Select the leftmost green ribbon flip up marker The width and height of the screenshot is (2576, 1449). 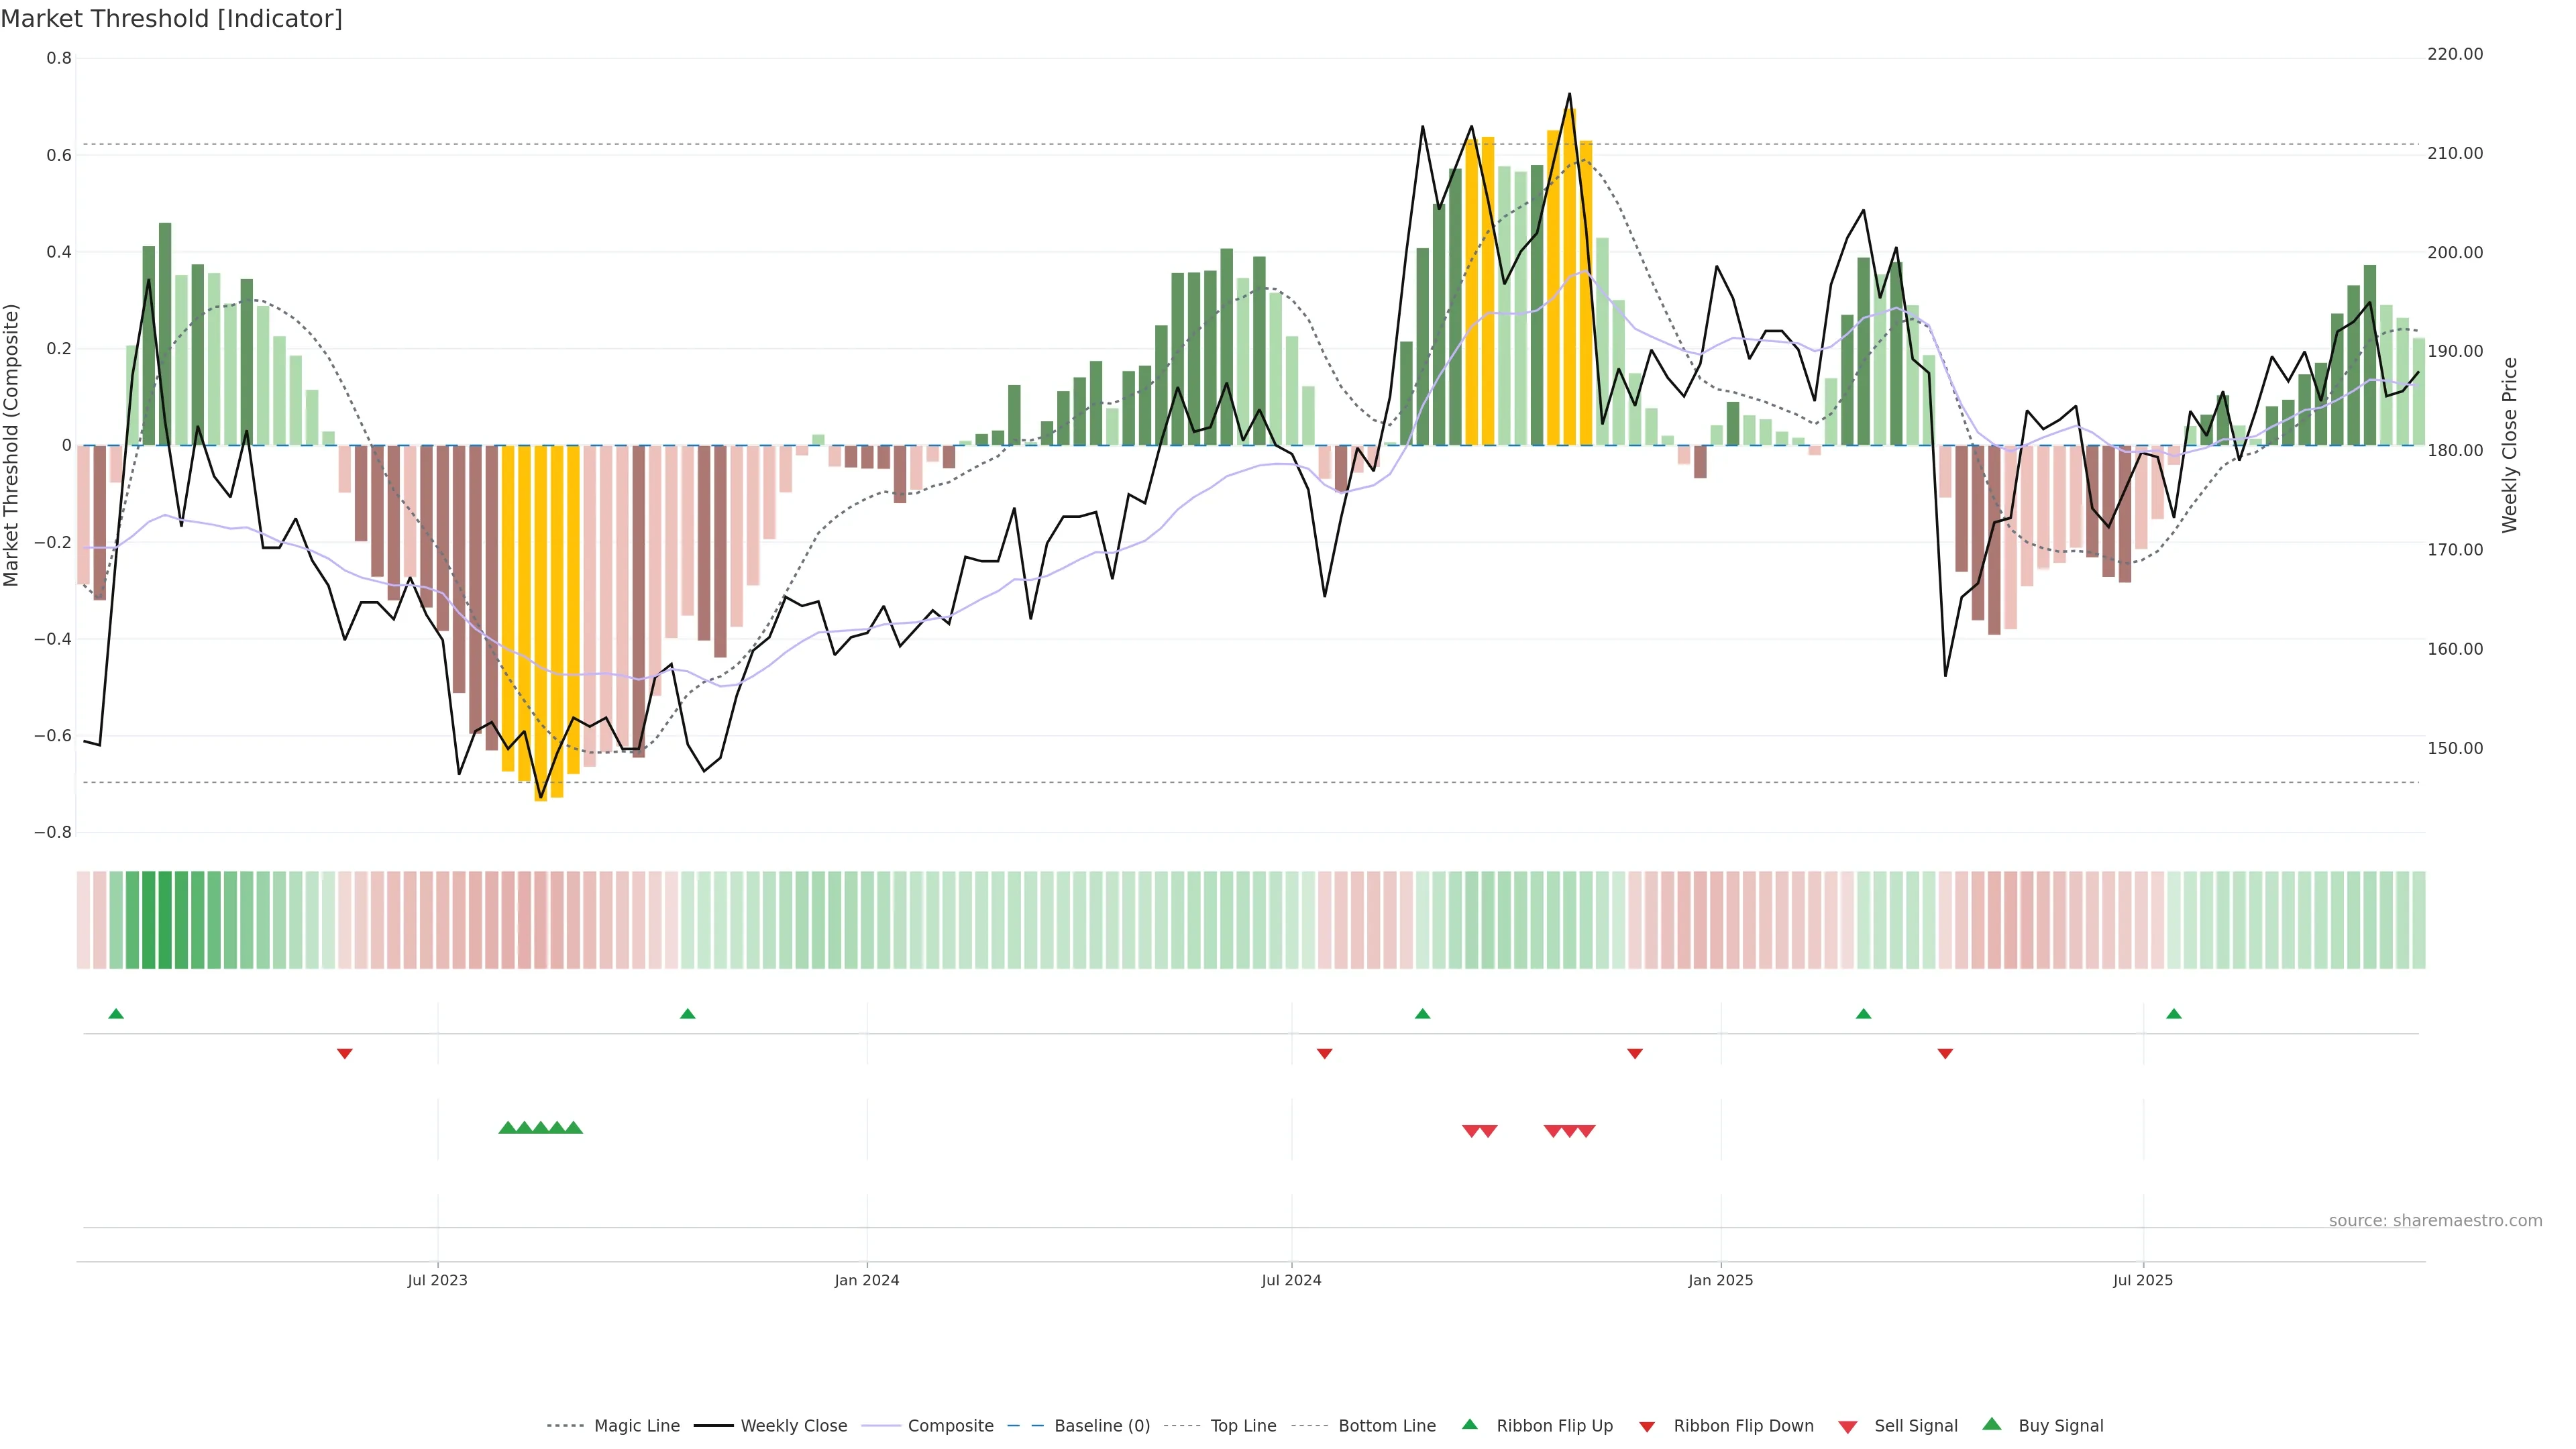[x=116, y=1014]
